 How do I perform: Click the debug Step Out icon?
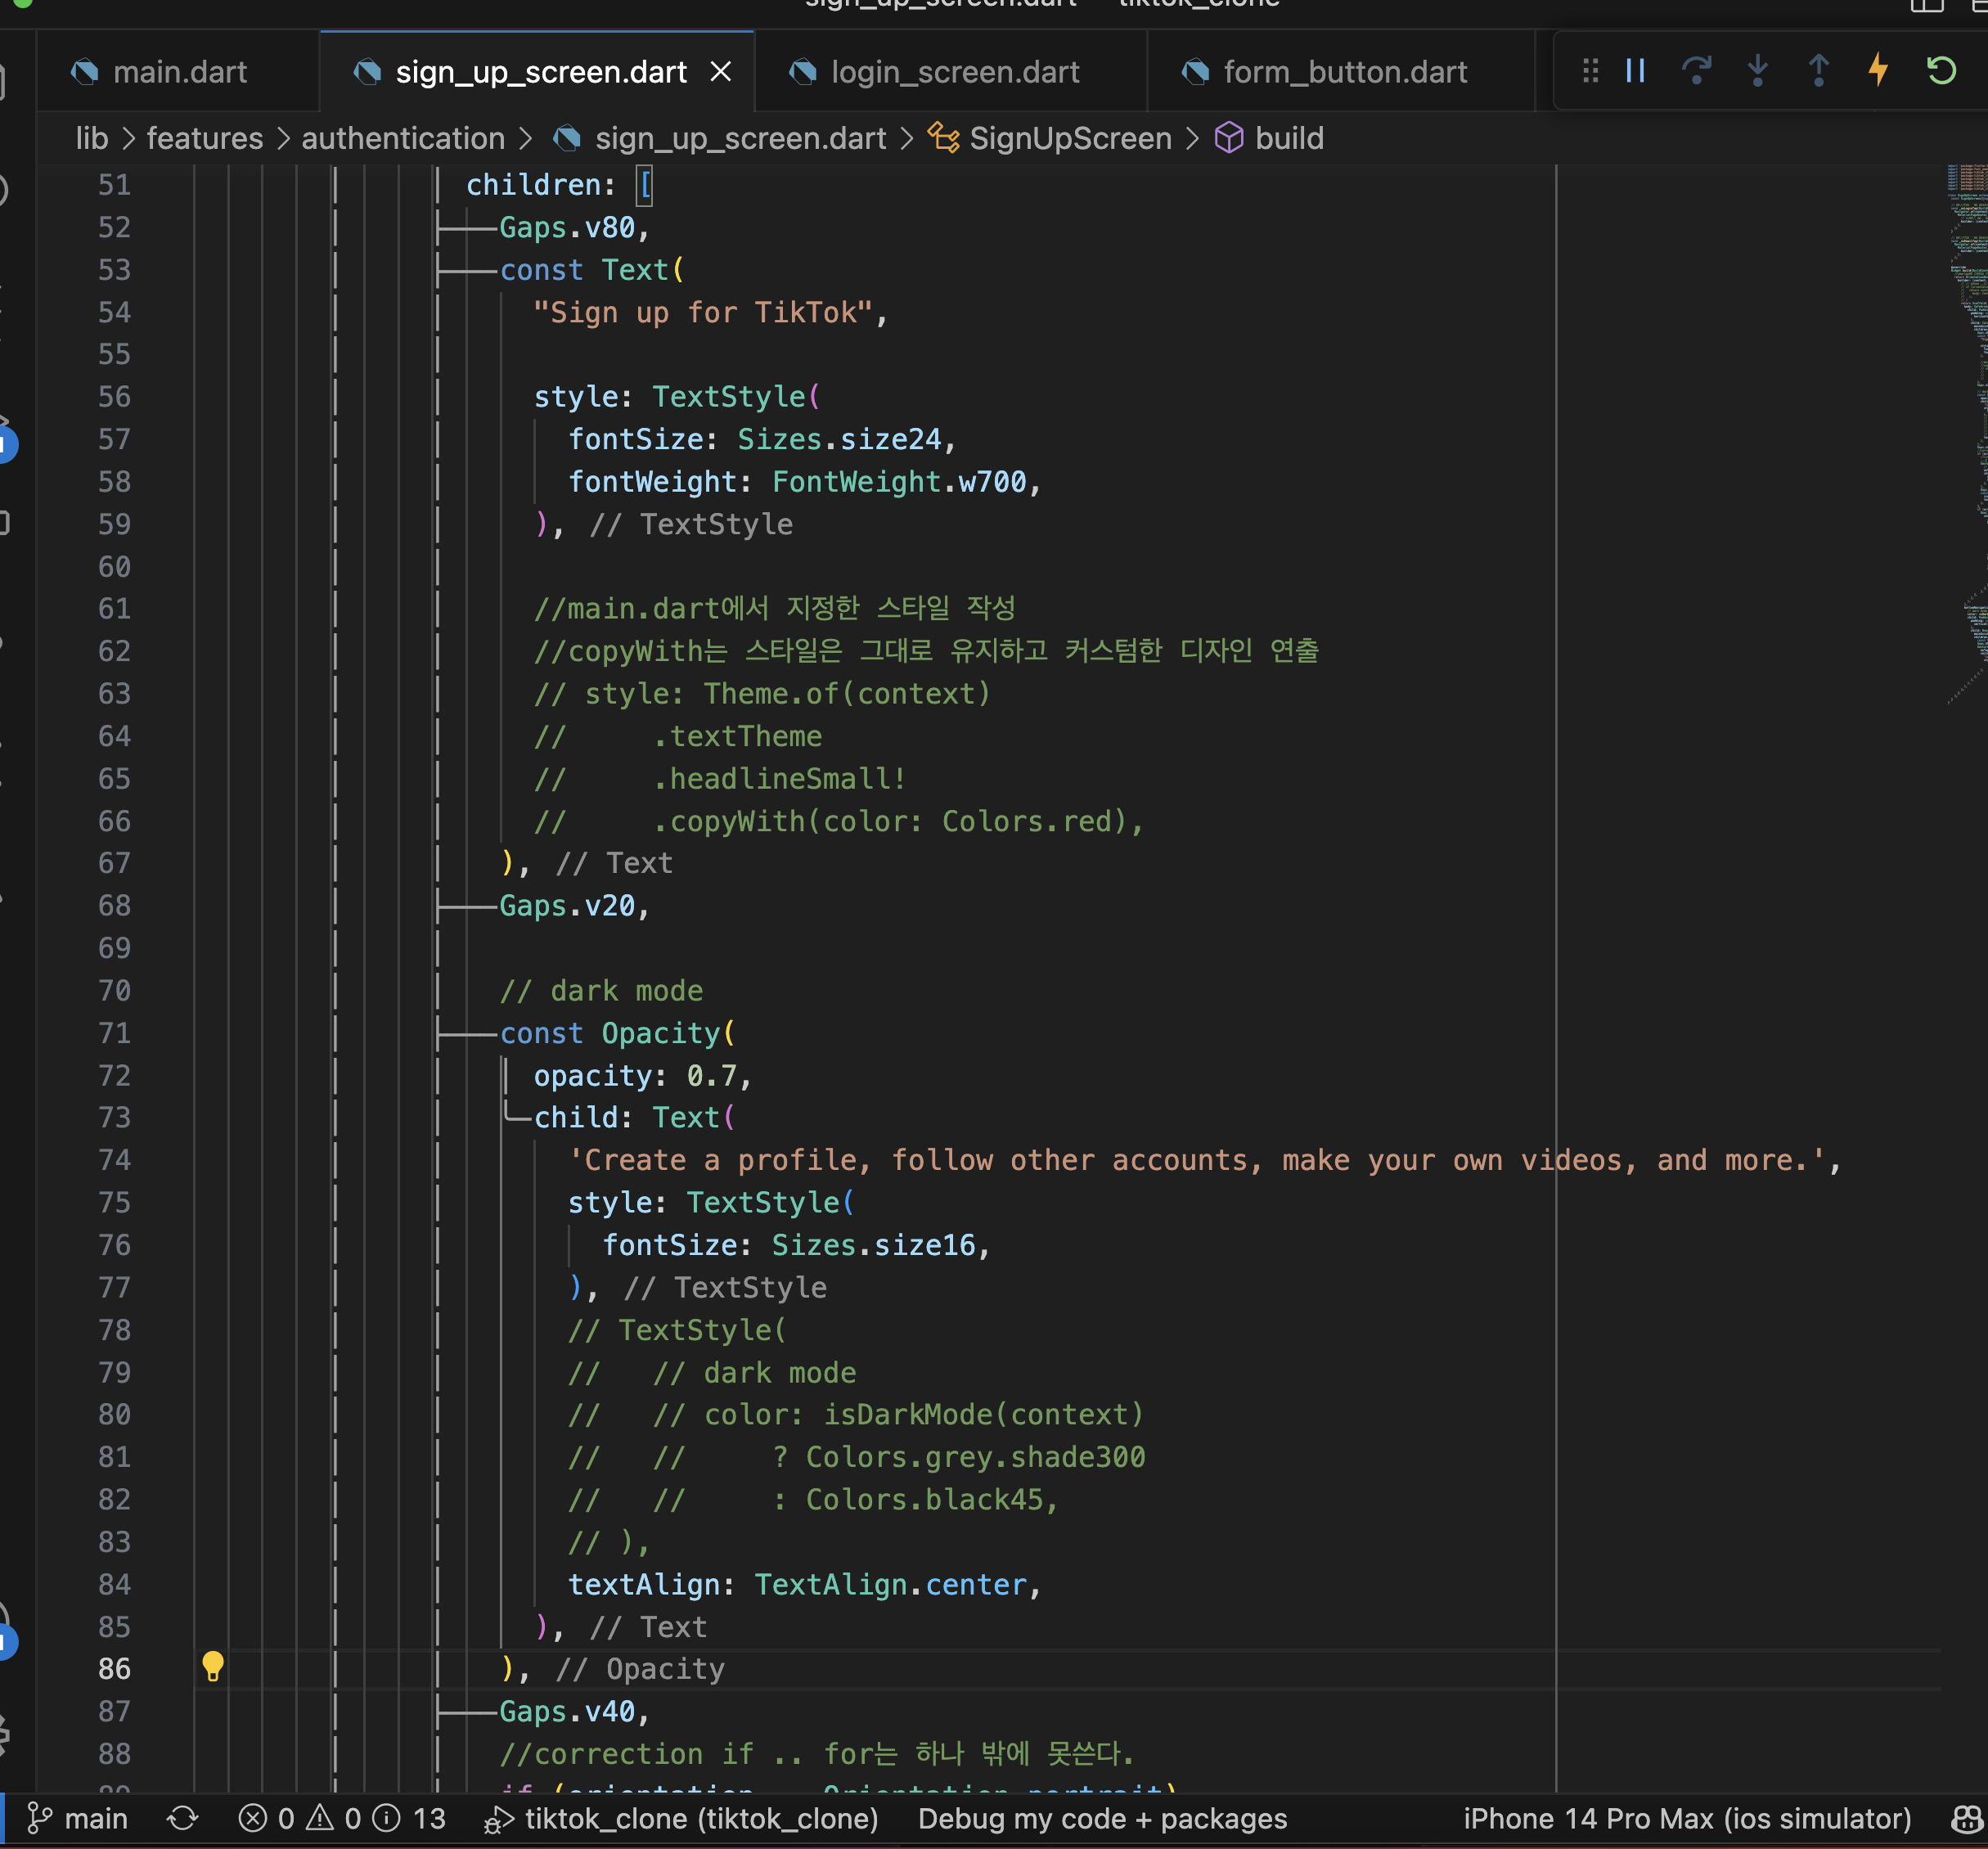click(1818, 71)
